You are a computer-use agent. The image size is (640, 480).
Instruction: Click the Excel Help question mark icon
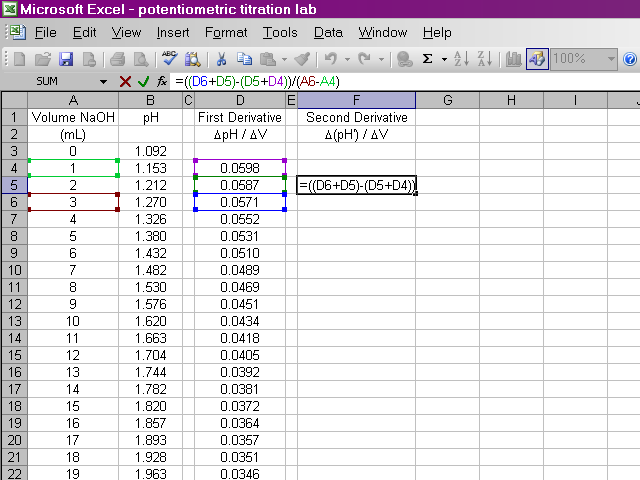[630, 60]
